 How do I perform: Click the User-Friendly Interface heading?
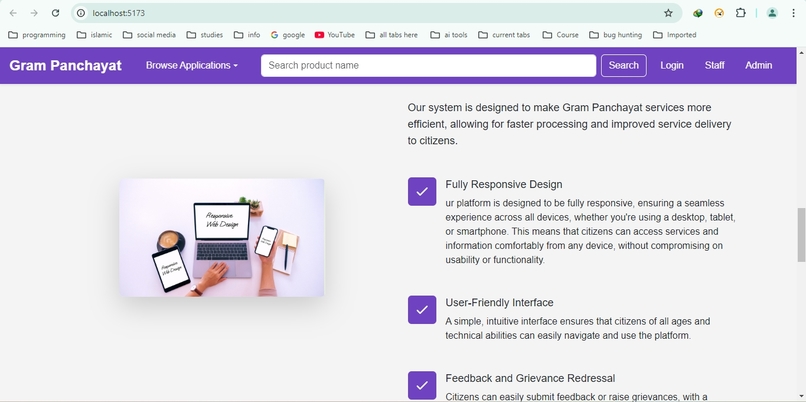pyautogui.click(x=499, y=302)
